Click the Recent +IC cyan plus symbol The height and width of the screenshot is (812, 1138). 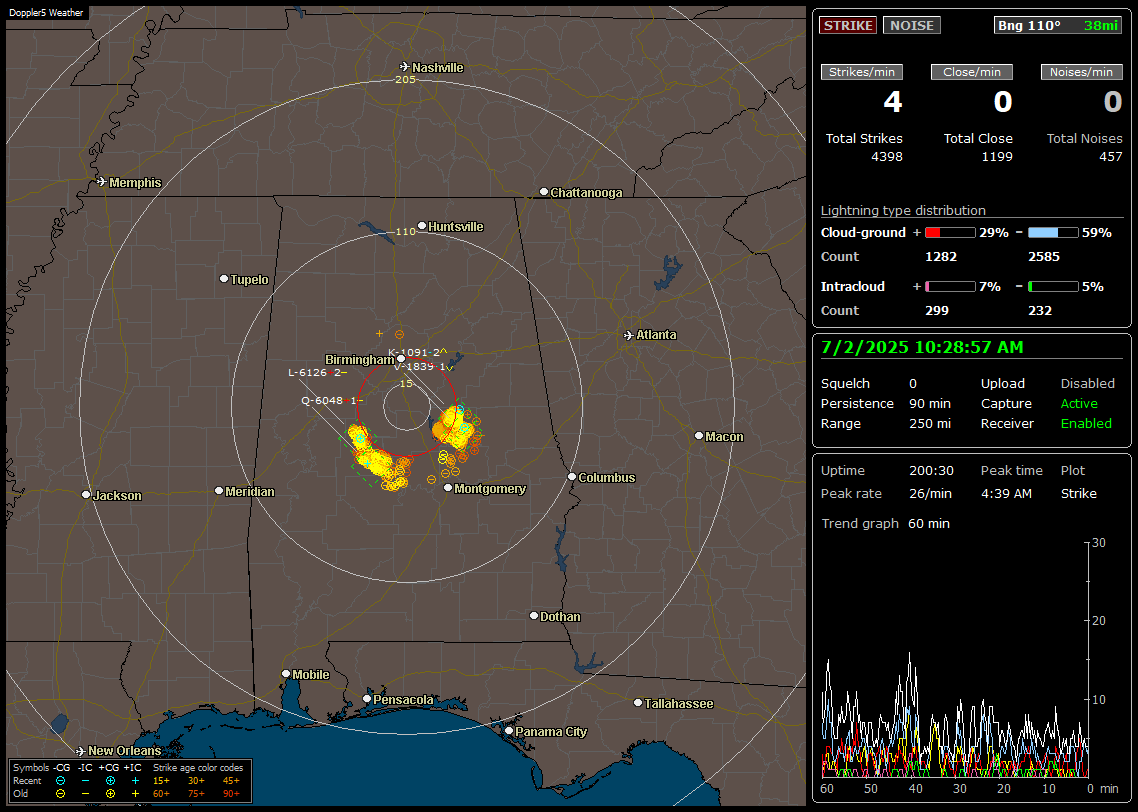pyautogui.click(x=135, y=781)
